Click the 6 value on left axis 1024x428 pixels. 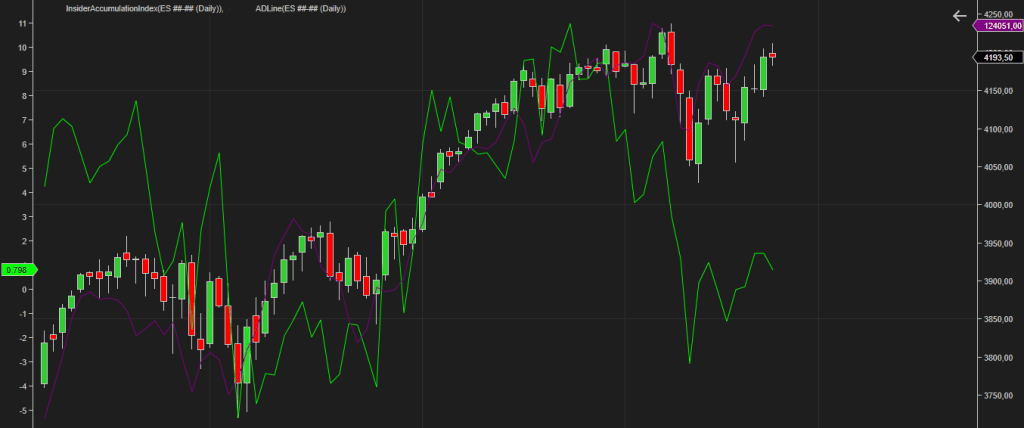click(24, 144)
